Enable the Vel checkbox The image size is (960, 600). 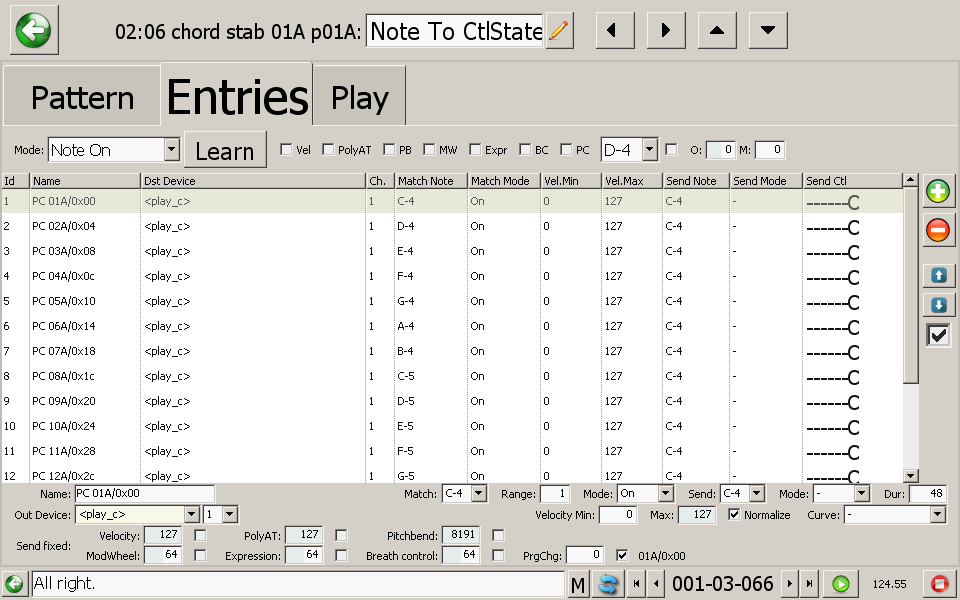click(287, 150)
